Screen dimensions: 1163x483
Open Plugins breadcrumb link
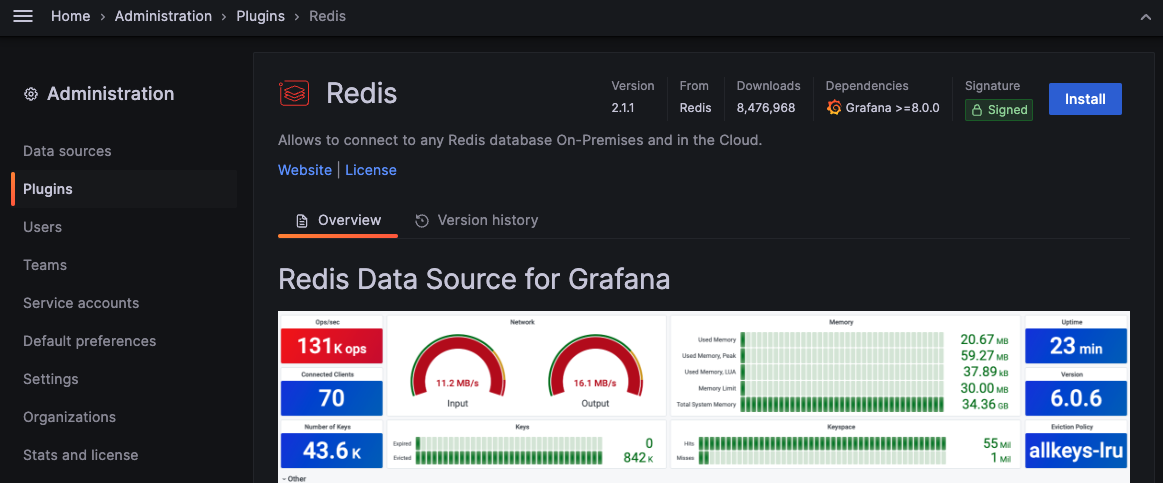[260, 16]
